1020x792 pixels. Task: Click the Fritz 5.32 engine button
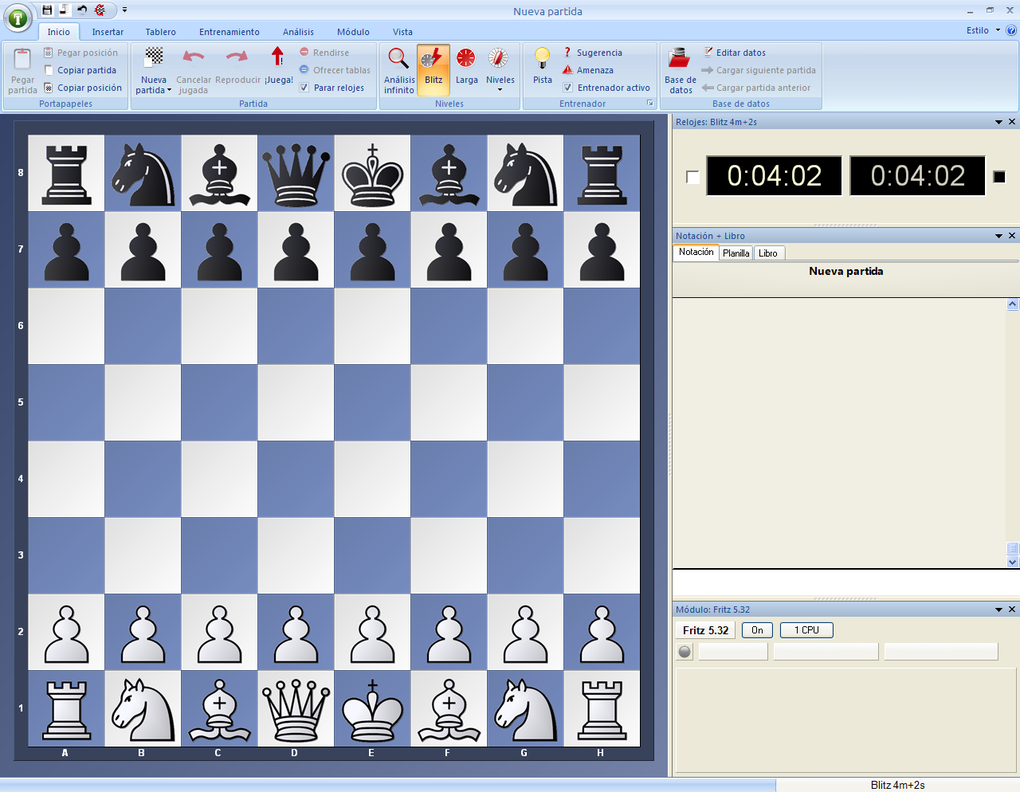click(x=706, y=630)
